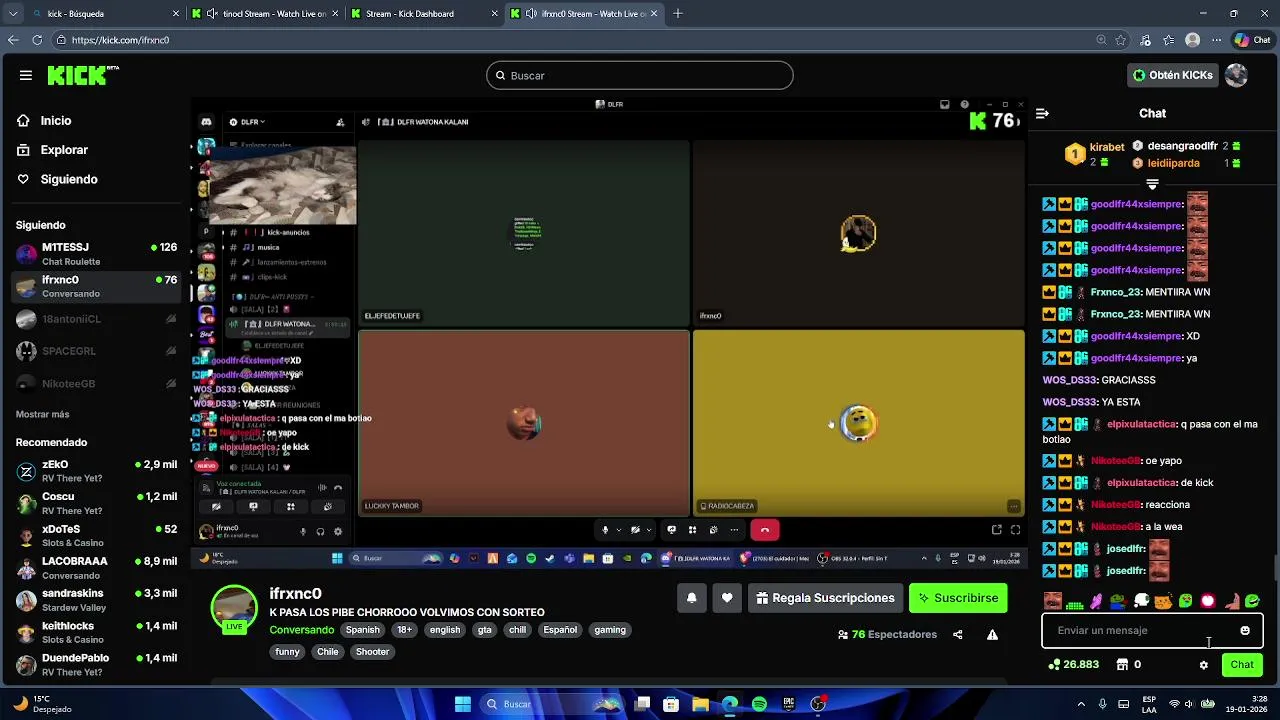1280x720 pixels.
Task: Insert the first quick emote face
Action: pos(1052,601)
